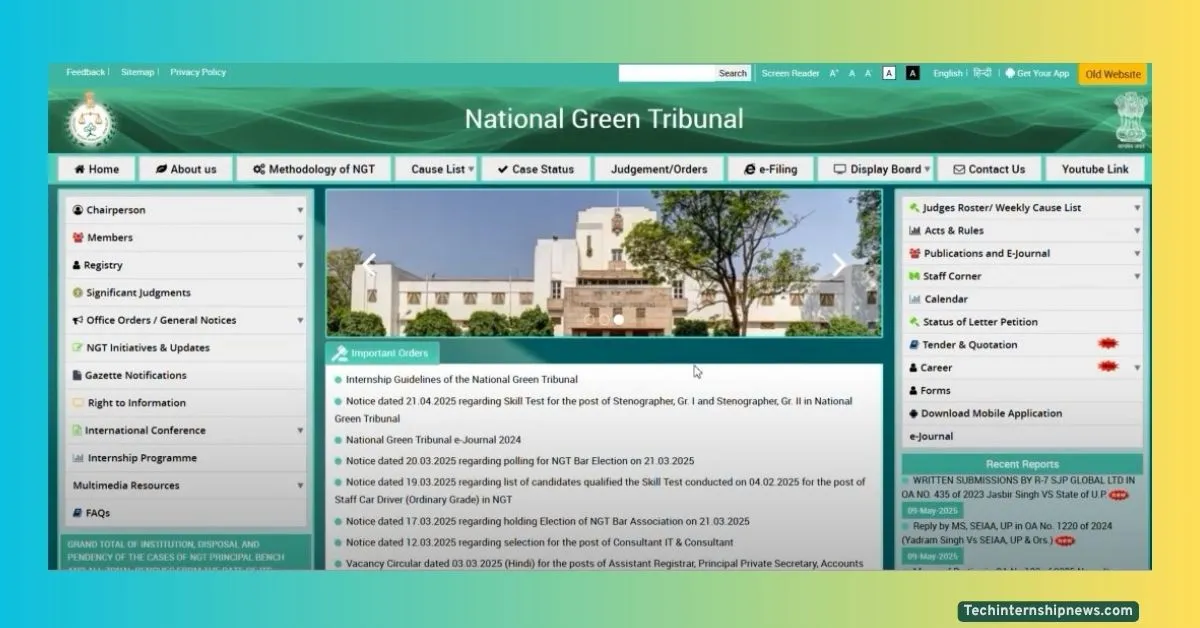Open Tender & Quotation sidebar item
Image resolution: width=1200 pixels, height=628 pixels.
pos(1022,345)
